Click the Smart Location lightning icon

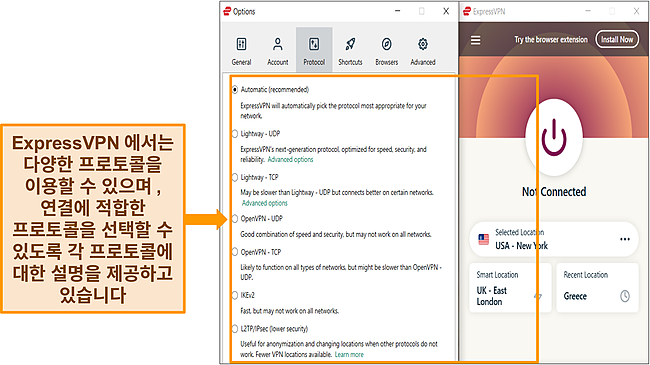538,296
